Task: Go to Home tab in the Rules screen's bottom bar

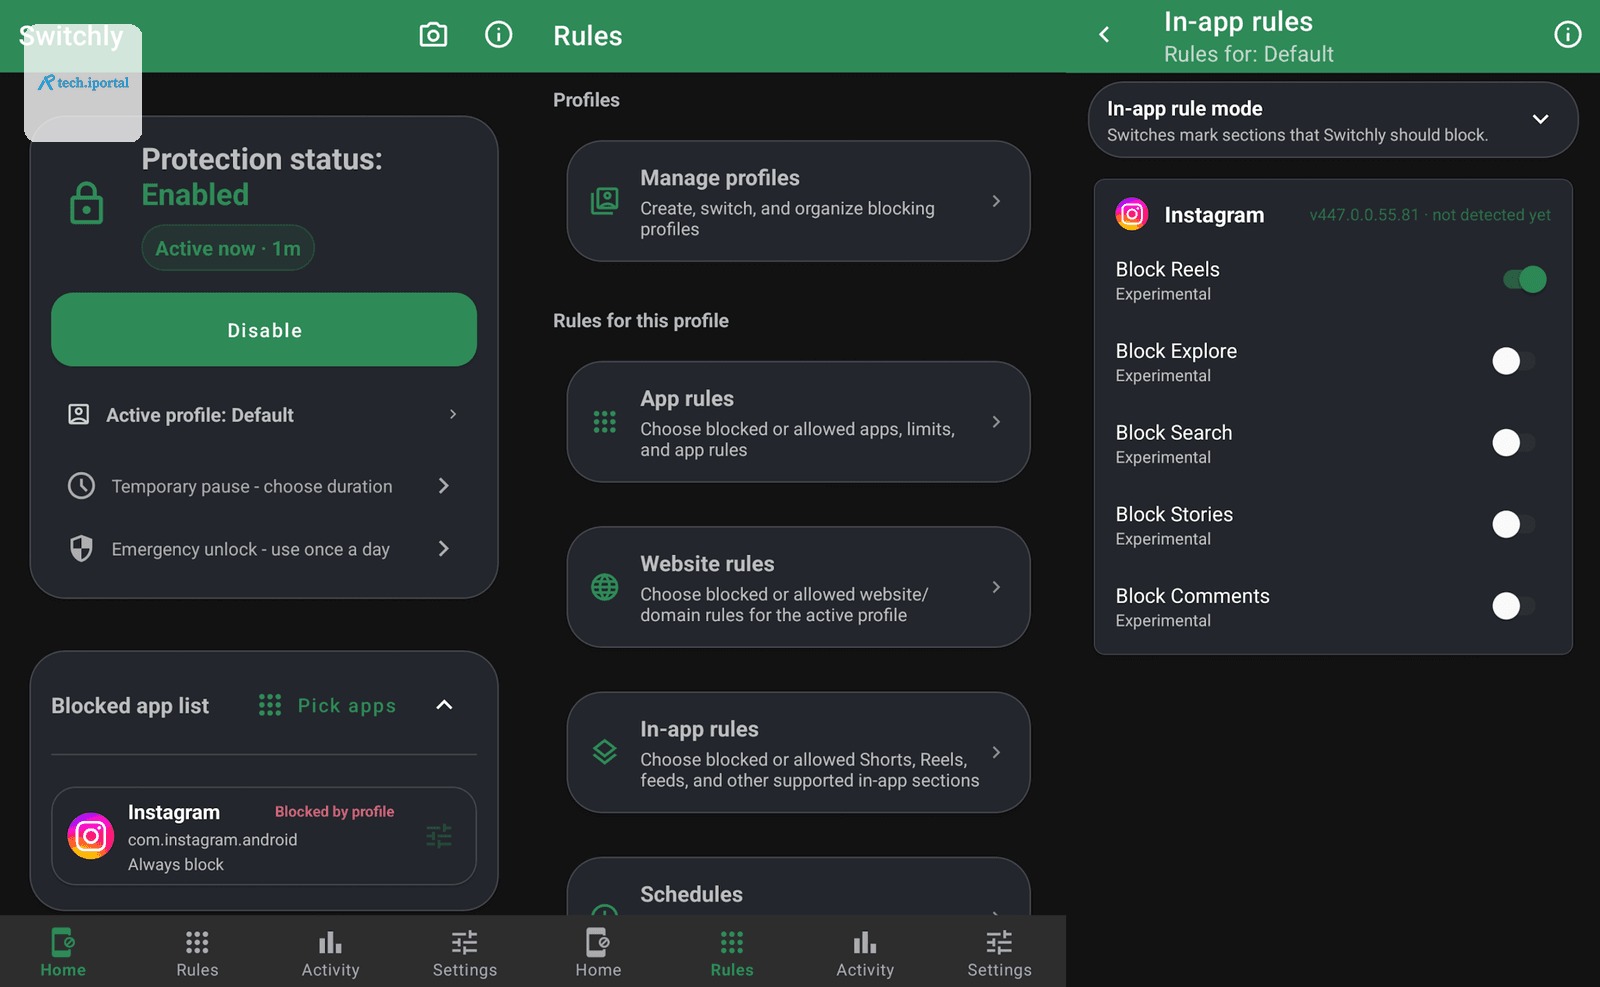Action: click(x=598, y=952)
